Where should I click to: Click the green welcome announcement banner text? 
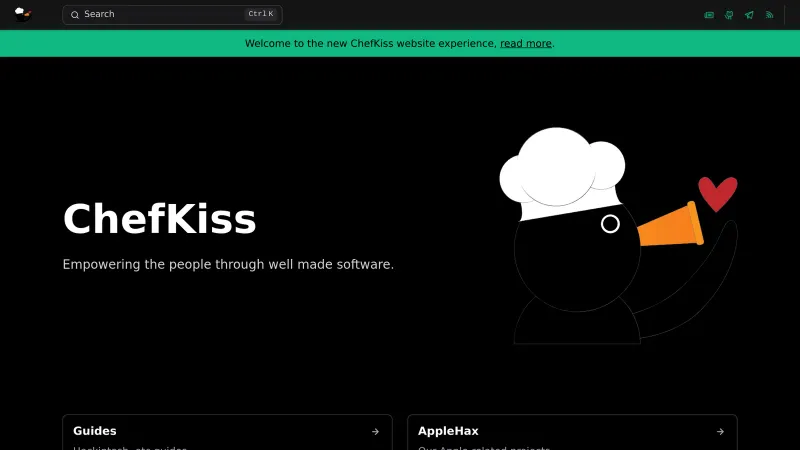click(x=370, y=44)
